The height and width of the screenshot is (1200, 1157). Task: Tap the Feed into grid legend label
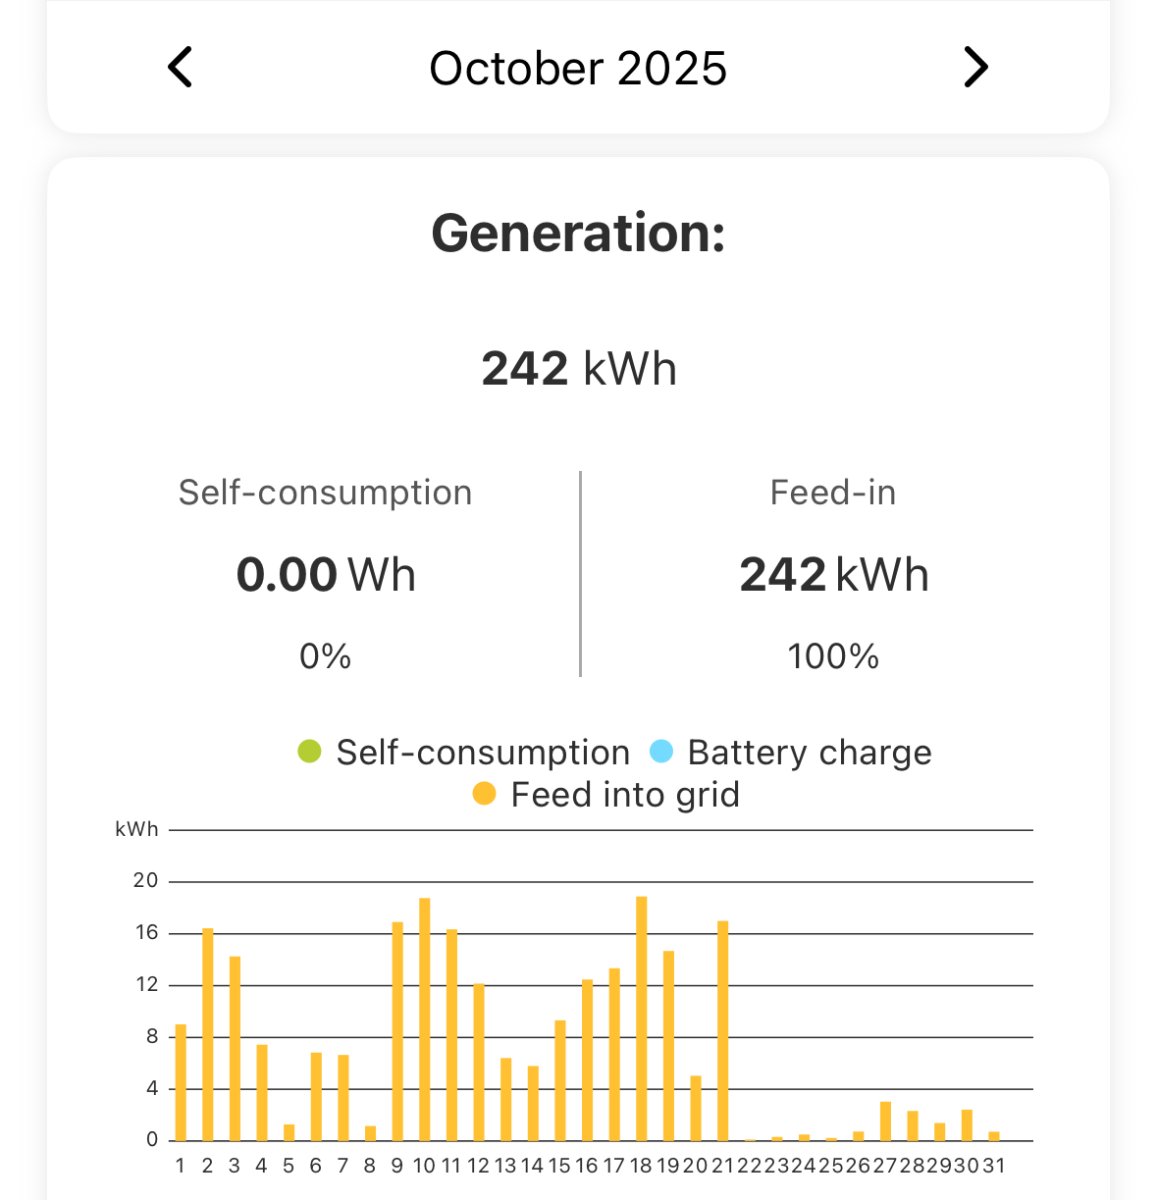pyautogui.click(x=625, y=795)
